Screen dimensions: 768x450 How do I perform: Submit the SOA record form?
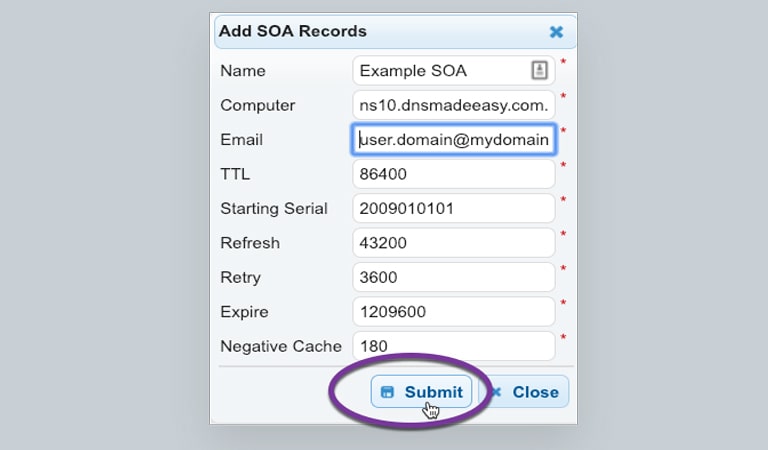[x=421, y=392]
